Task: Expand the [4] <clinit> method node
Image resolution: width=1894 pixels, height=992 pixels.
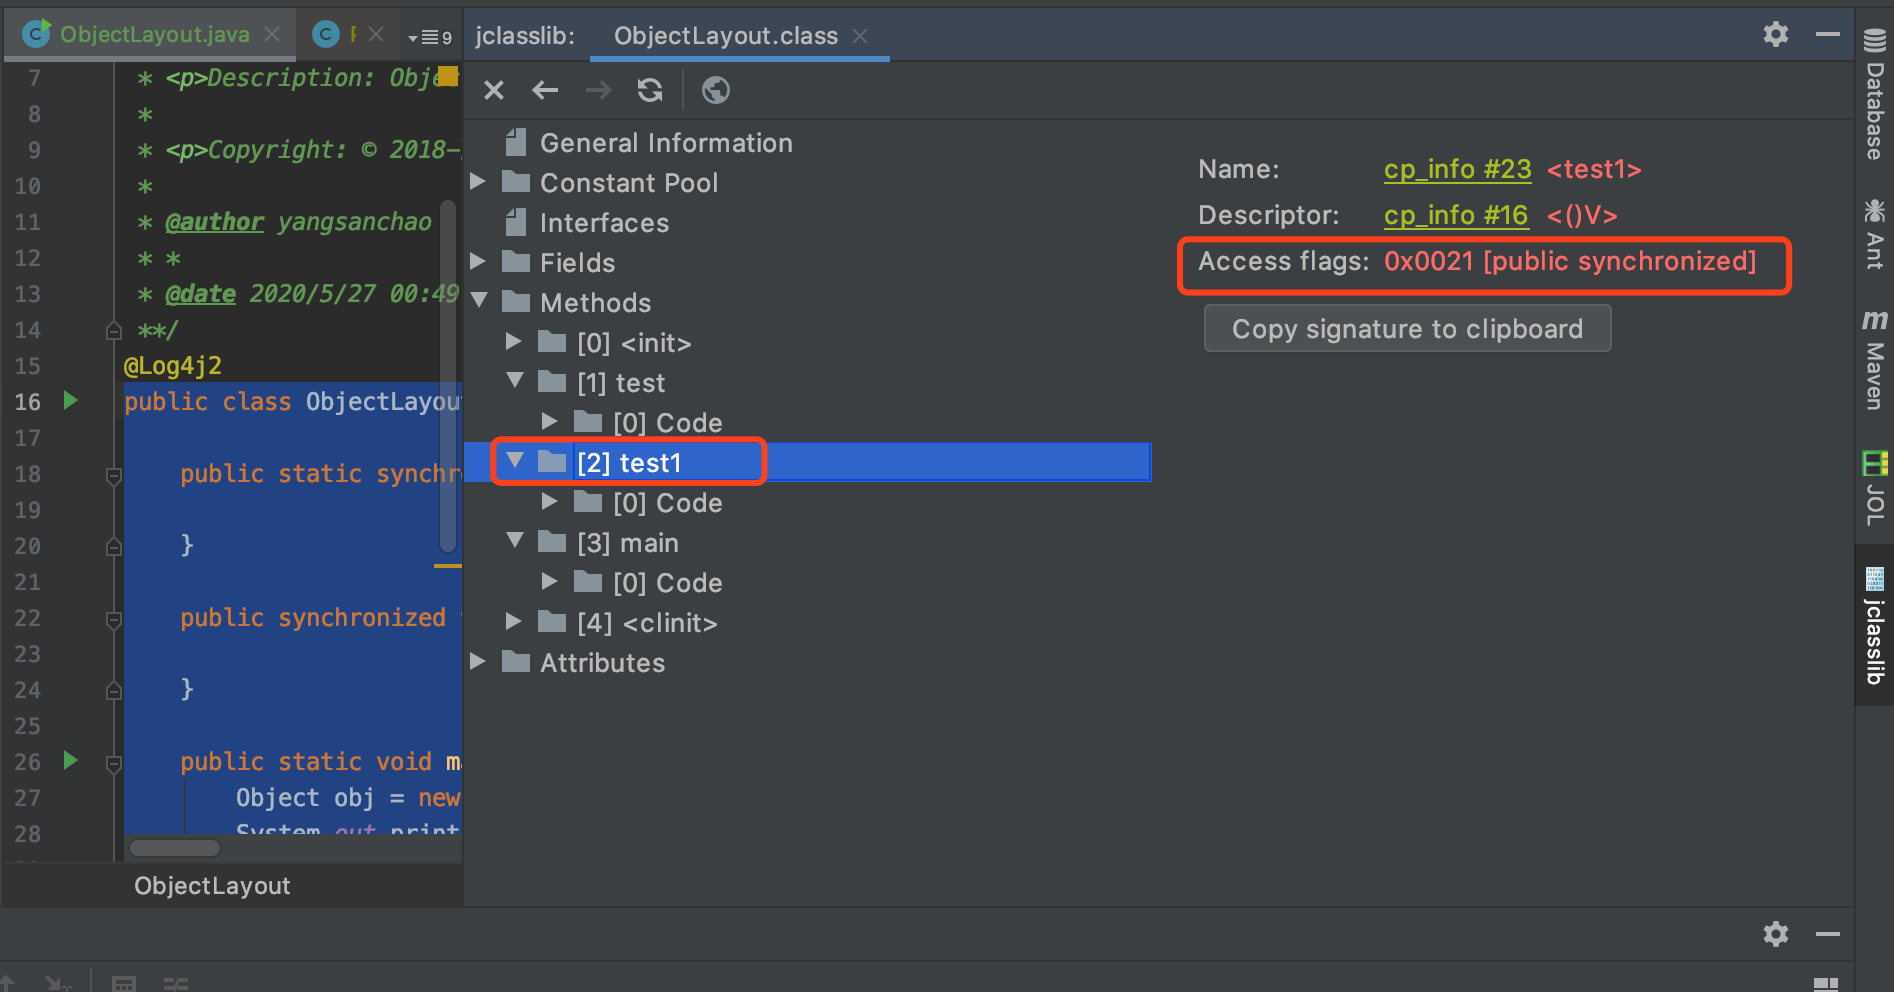Action: coord(514,622)
